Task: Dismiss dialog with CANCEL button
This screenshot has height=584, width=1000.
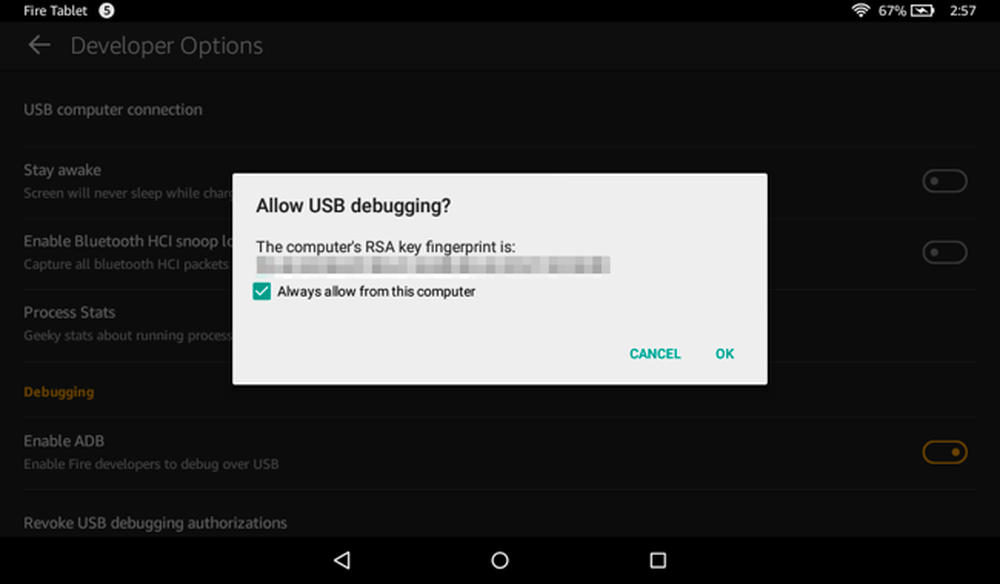Action: (x=655, y=354)
